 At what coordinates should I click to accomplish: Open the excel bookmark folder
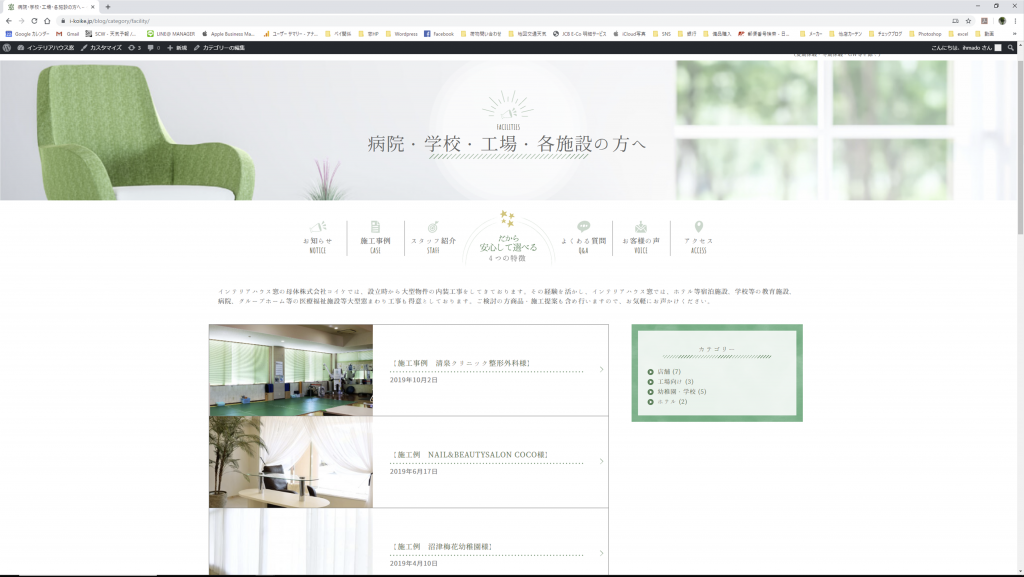coord(958,34)
